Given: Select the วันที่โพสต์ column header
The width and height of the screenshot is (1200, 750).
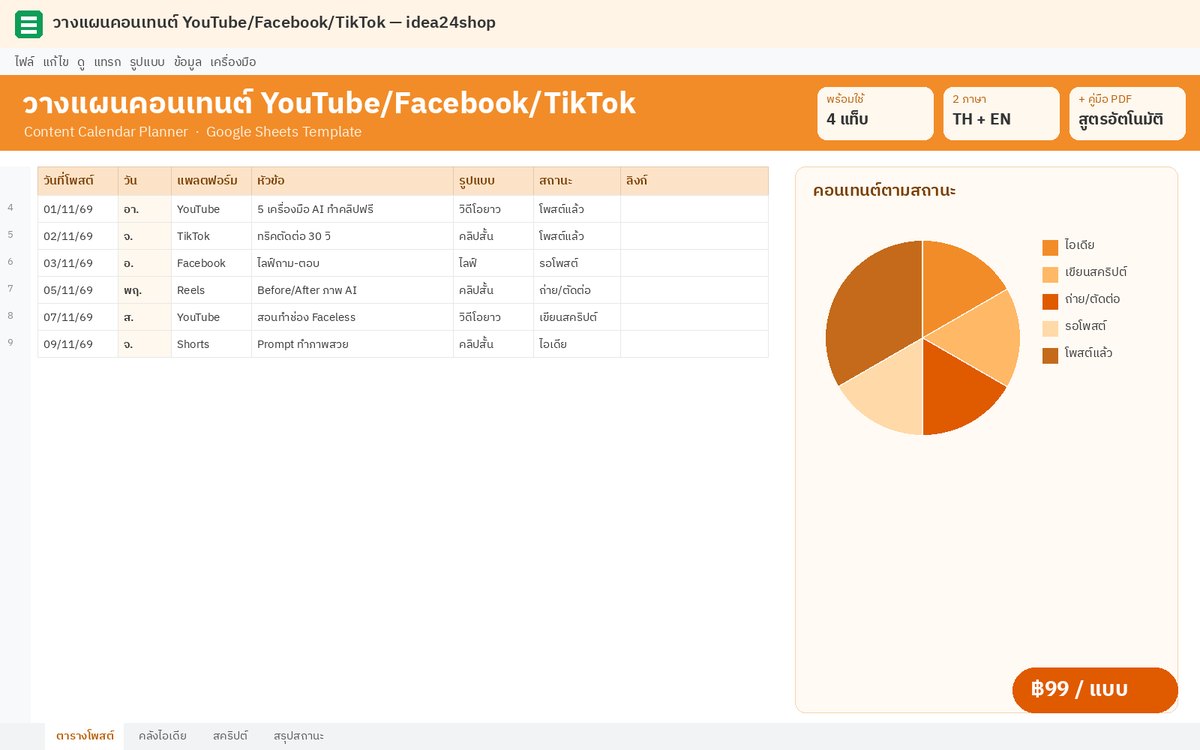Looking at the screenshot, I should (78, 181).
